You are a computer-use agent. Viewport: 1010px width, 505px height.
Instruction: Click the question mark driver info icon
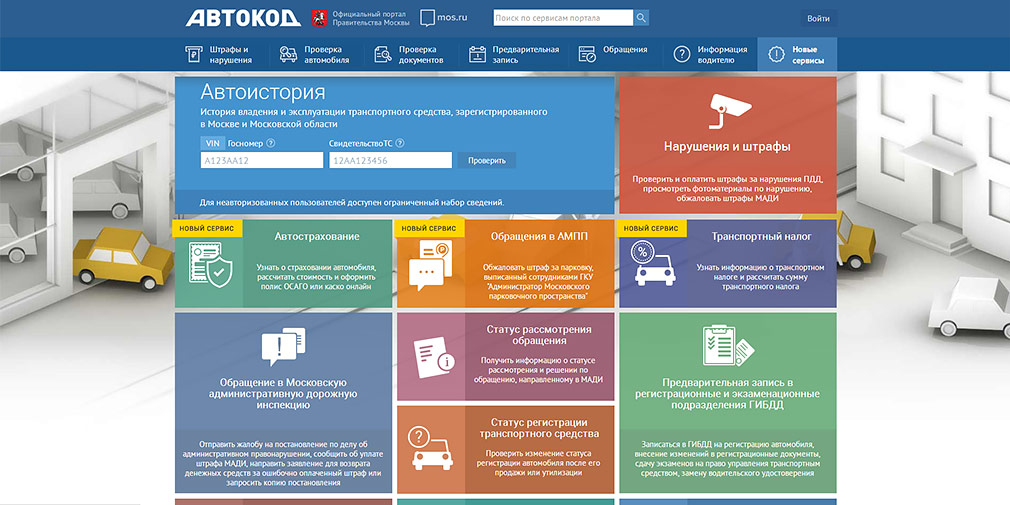(681, 55)
